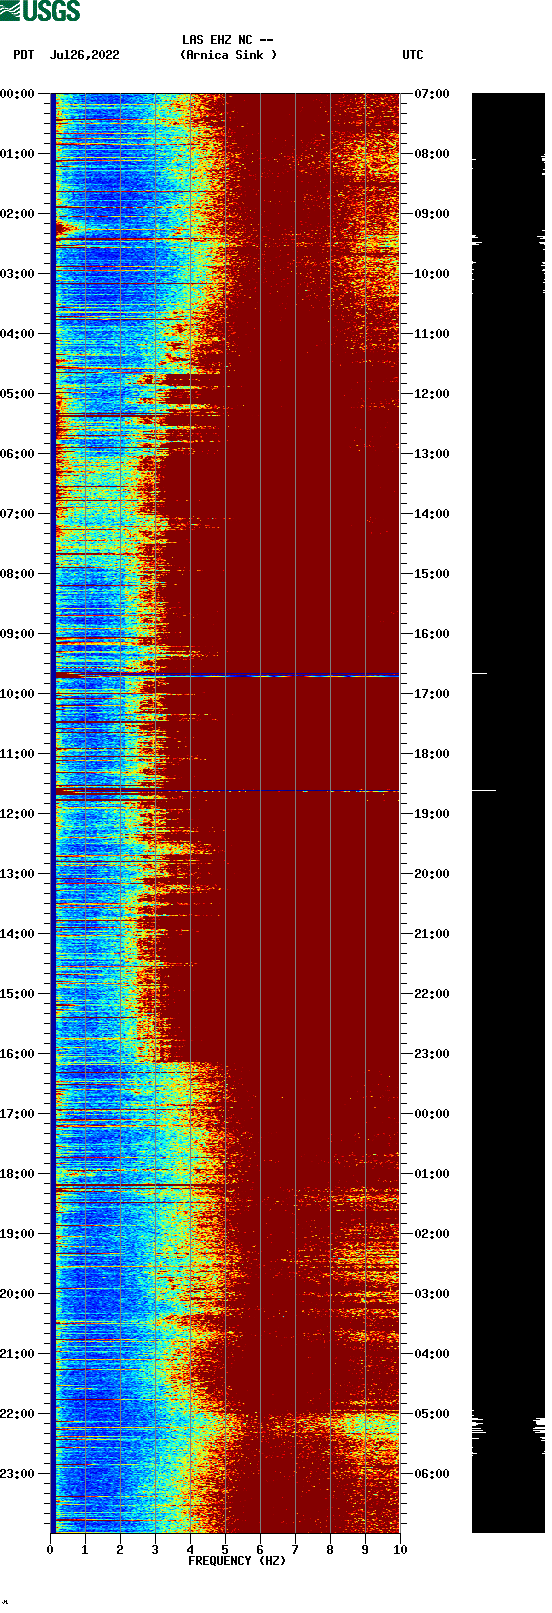
Task: Click the UTC timezone label
Action: [413, 55]
